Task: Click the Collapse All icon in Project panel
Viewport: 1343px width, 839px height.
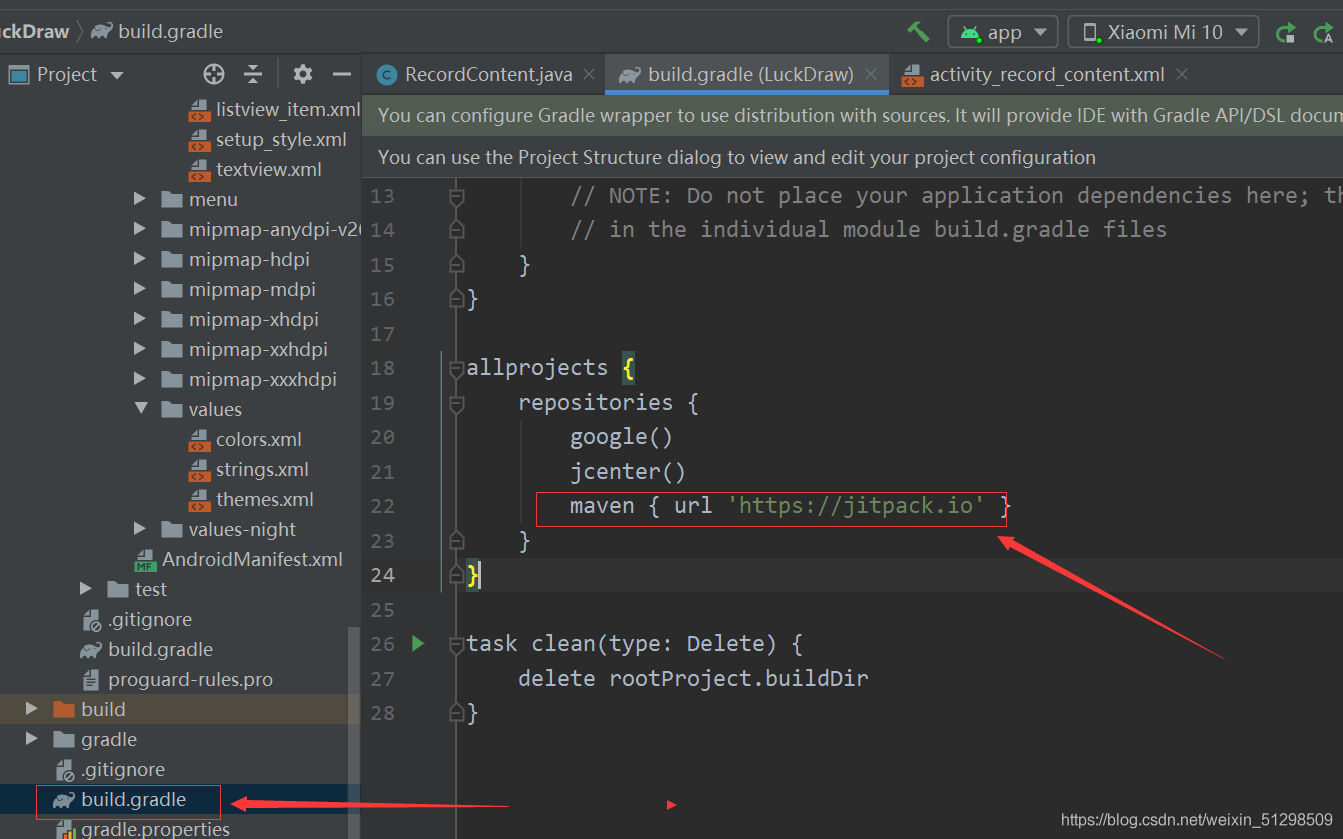Action: coord(253,74)
